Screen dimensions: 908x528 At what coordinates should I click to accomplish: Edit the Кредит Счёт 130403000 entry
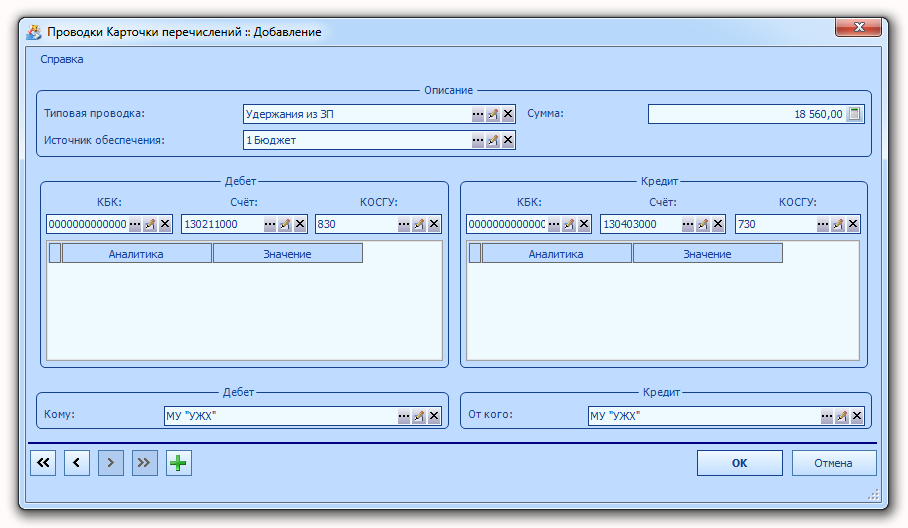pyautogui.click(x=703, y=224)
